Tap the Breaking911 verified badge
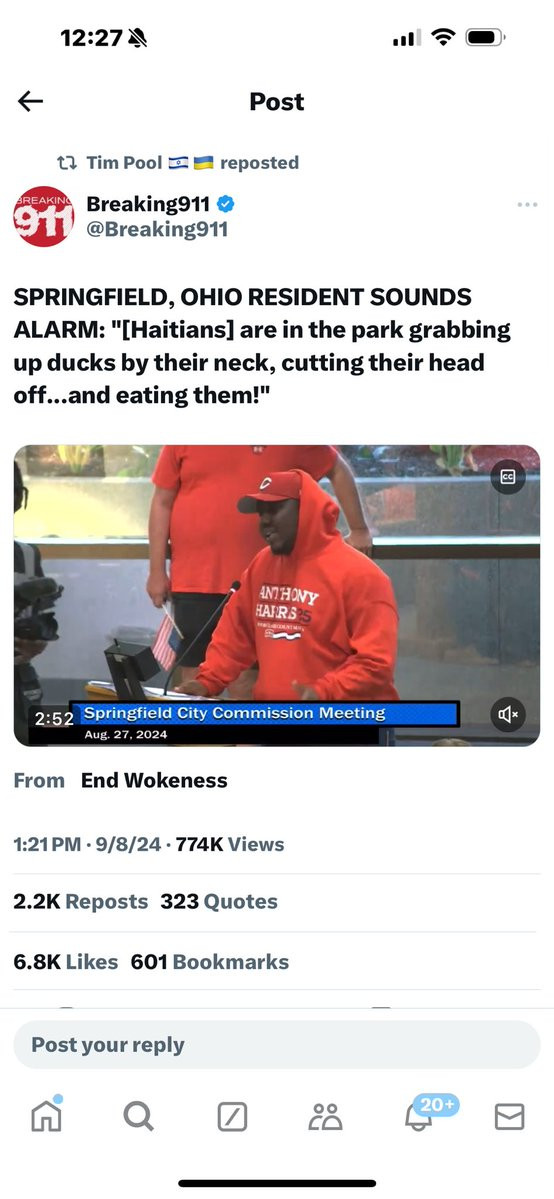Viewport: 554px width, 1199px height. [225, 204]
